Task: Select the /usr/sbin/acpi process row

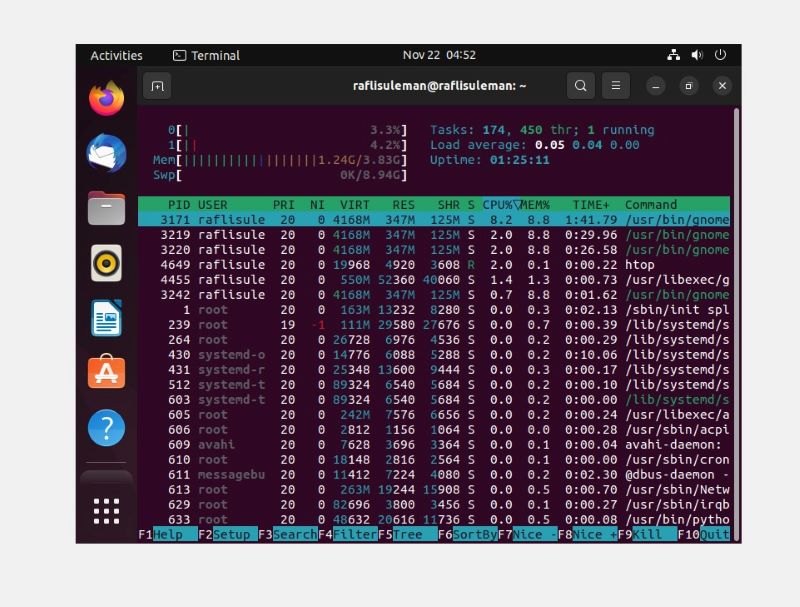Action: coord(434,430)
